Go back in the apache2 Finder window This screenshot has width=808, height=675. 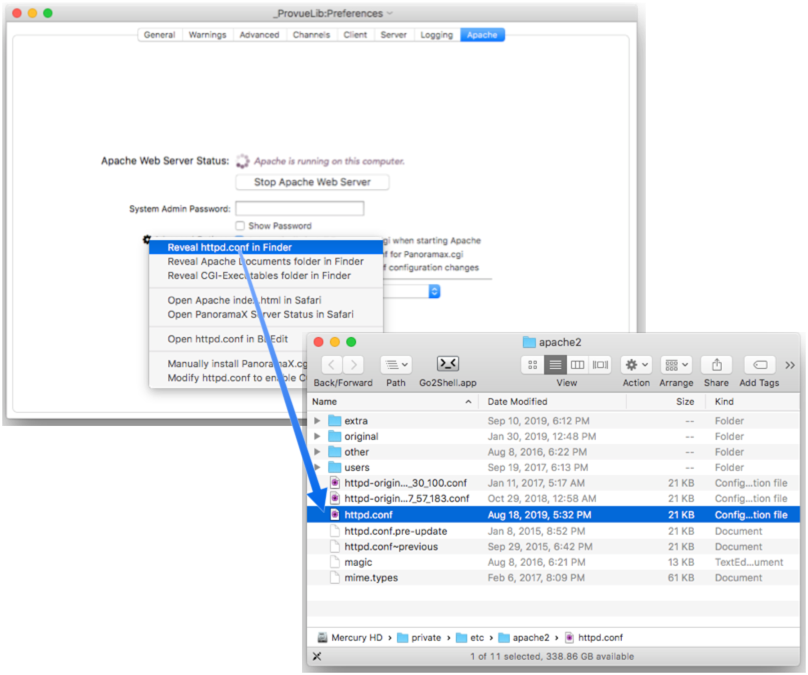[x=332, y=365]
